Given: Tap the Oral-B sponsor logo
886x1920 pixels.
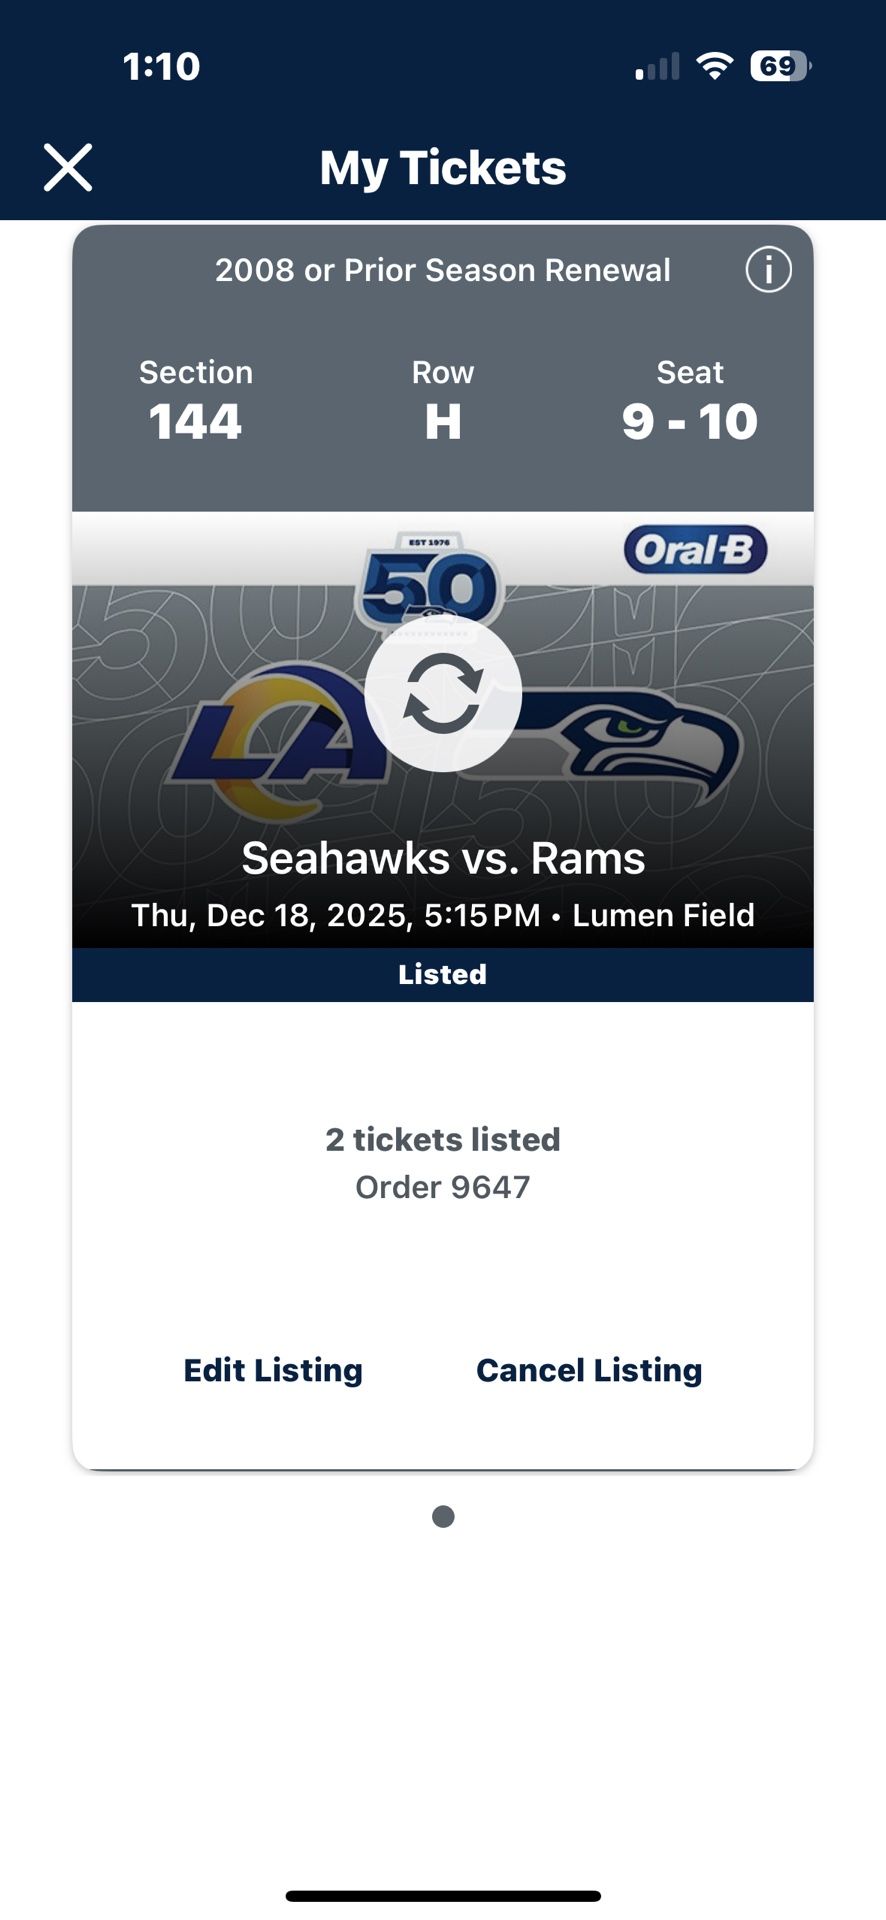Looking at the screenshot, I should click(695, 550).
